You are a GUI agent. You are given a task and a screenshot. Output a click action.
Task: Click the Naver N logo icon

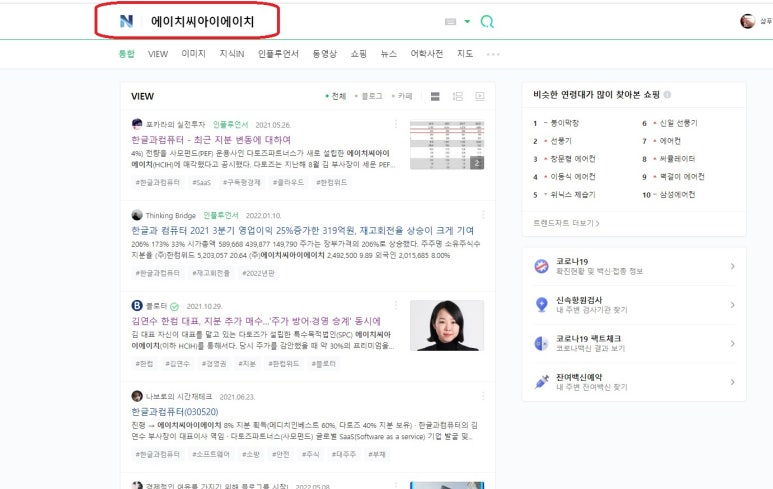point(126,21)
